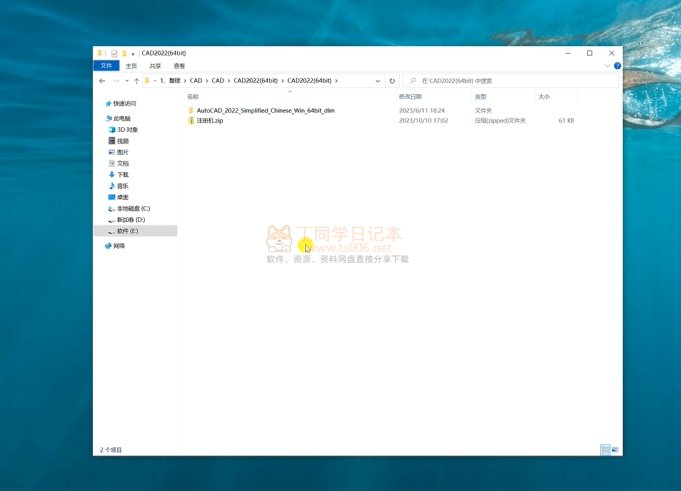Refresh the current folder view
681x491 pixels.
click(392, 81)
